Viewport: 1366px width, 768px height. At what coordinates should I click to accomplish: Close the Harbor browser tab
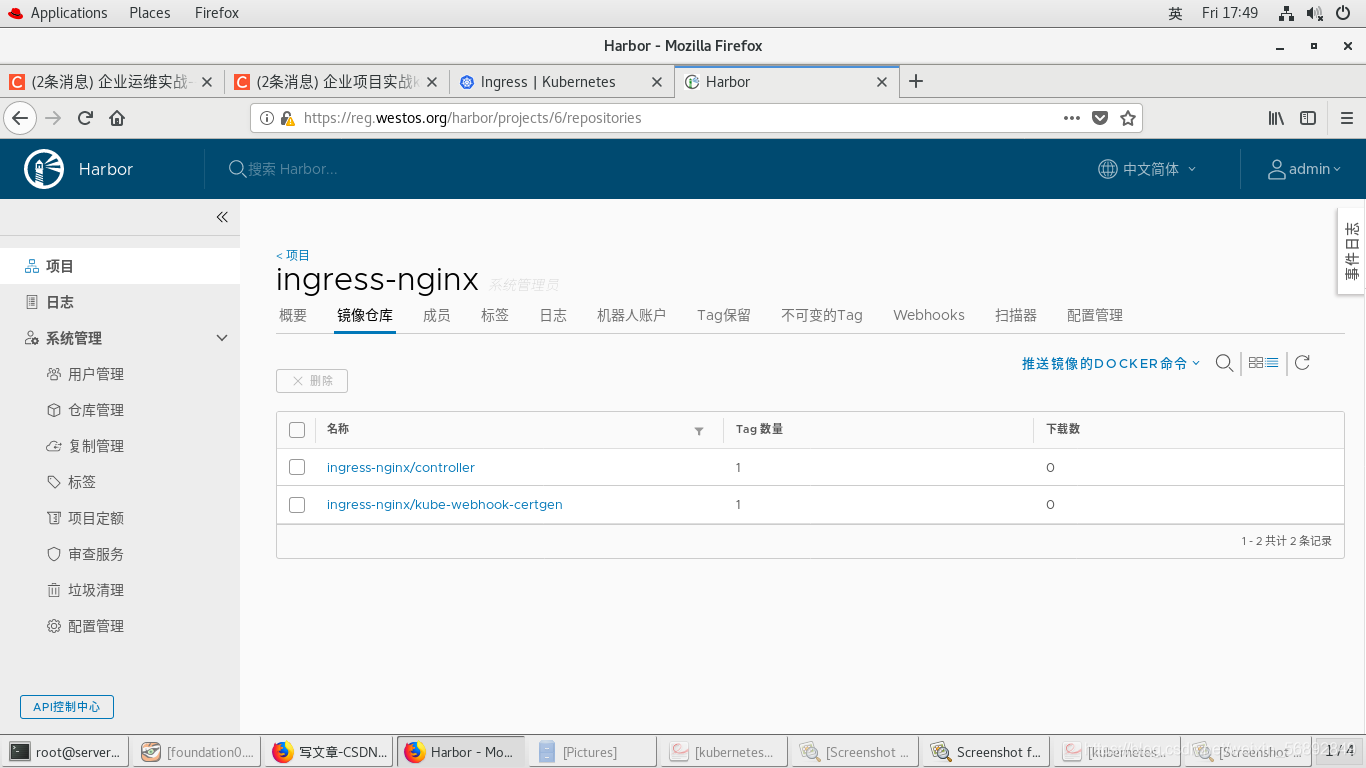point(882,82)
